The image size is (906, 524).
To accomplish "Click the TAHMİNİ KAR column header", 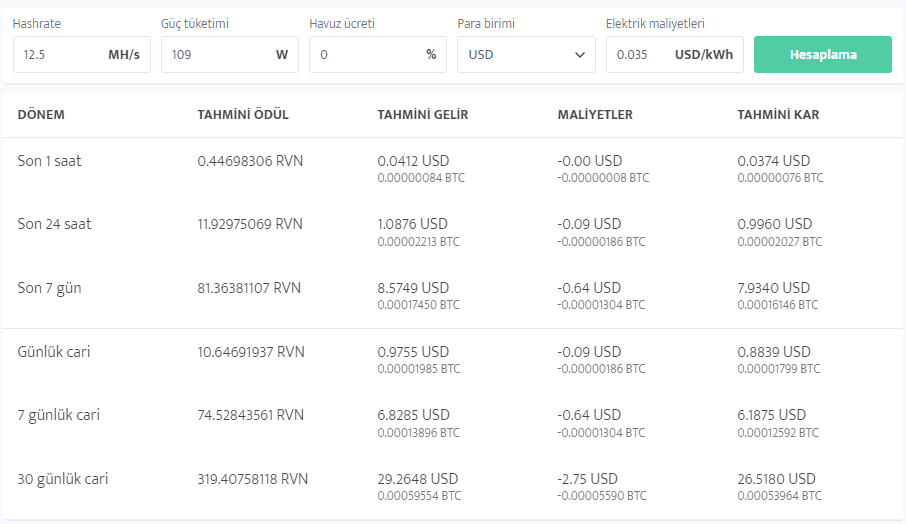I will [778, 114].
